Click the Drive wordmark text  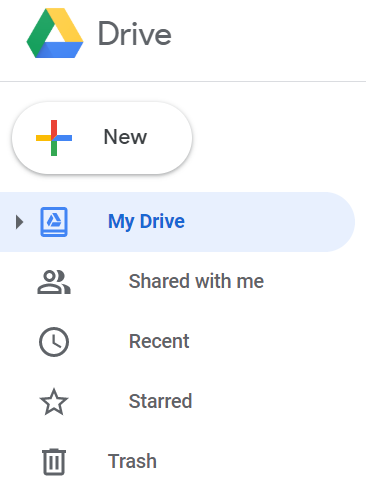point(135,33)
